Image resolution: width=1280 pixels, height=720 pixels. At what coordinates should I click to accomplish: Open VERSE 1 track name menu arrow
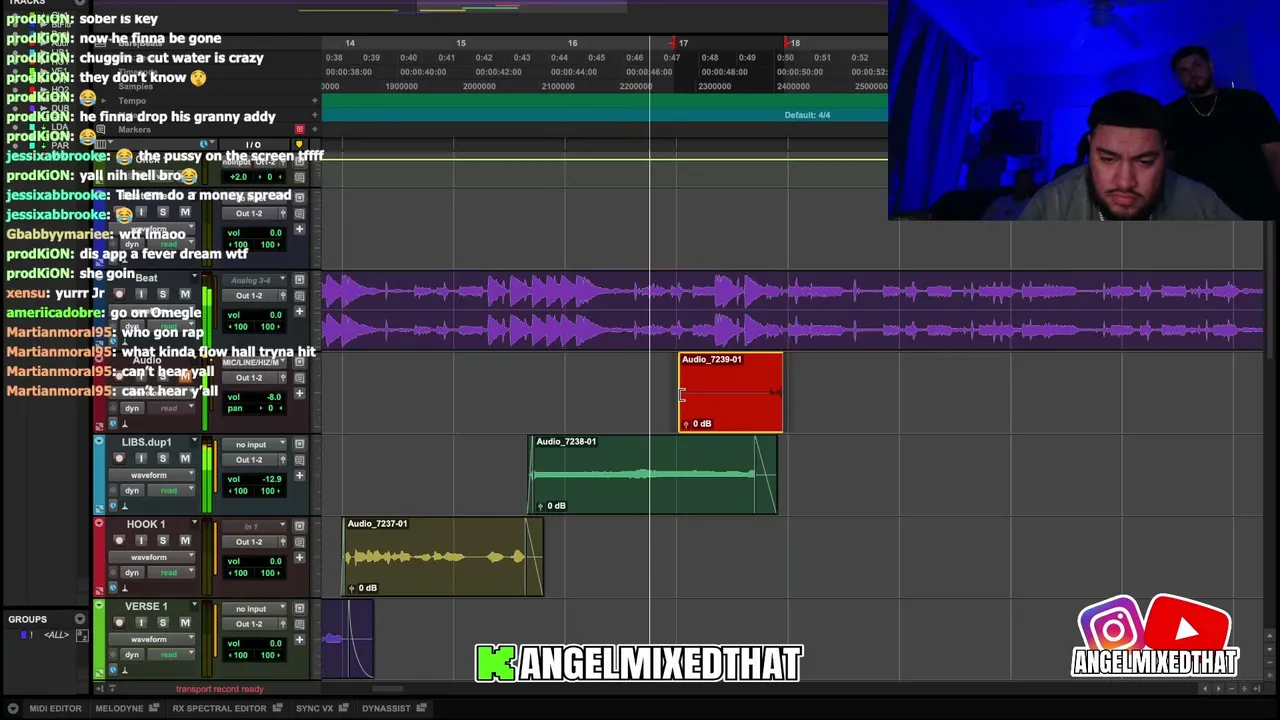click(195, 606)
